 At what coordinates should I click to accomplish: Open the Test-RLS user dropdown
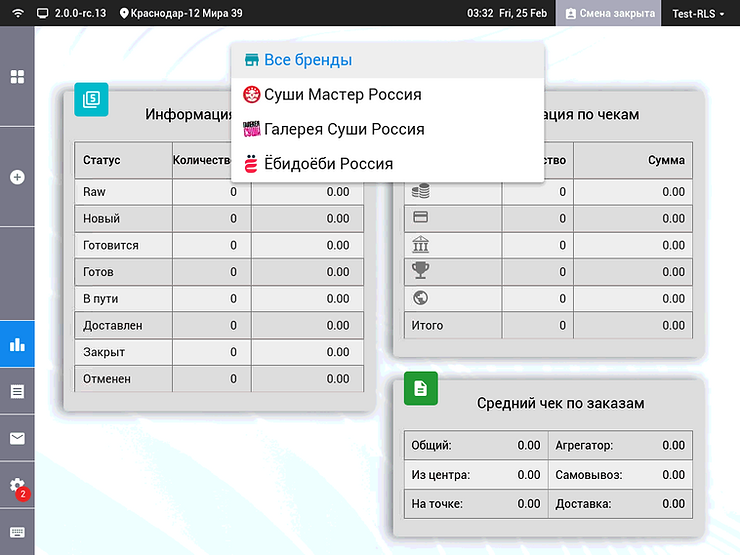(698, 14)
